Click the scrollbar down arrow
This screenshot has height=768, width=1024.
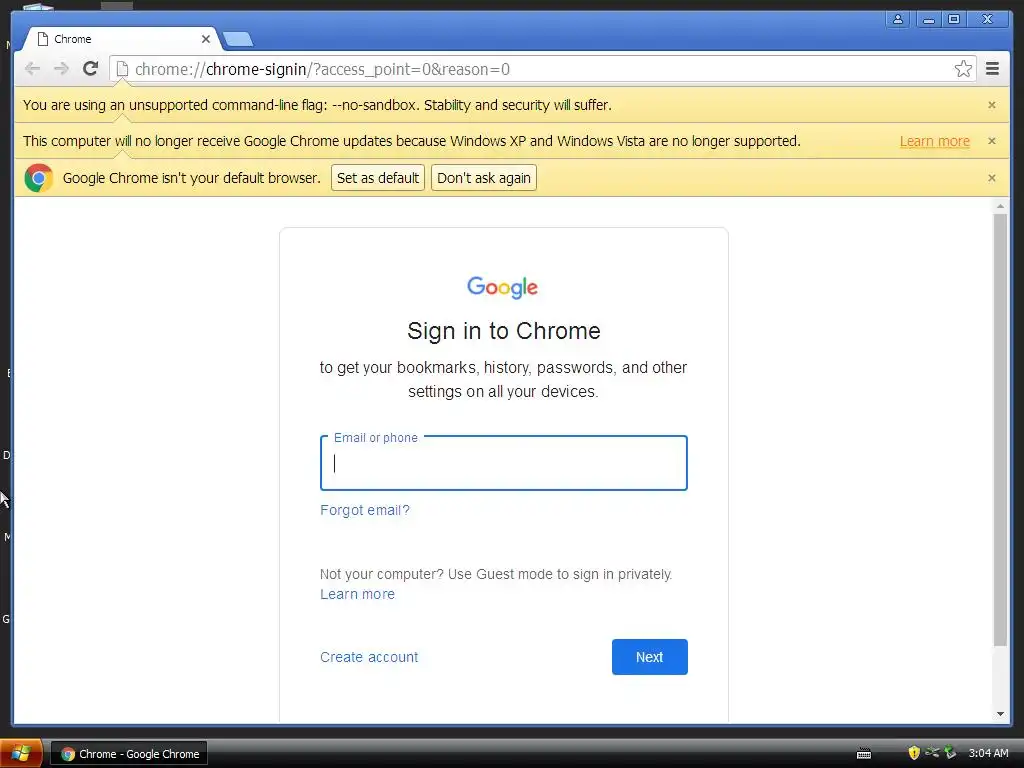1000,714
